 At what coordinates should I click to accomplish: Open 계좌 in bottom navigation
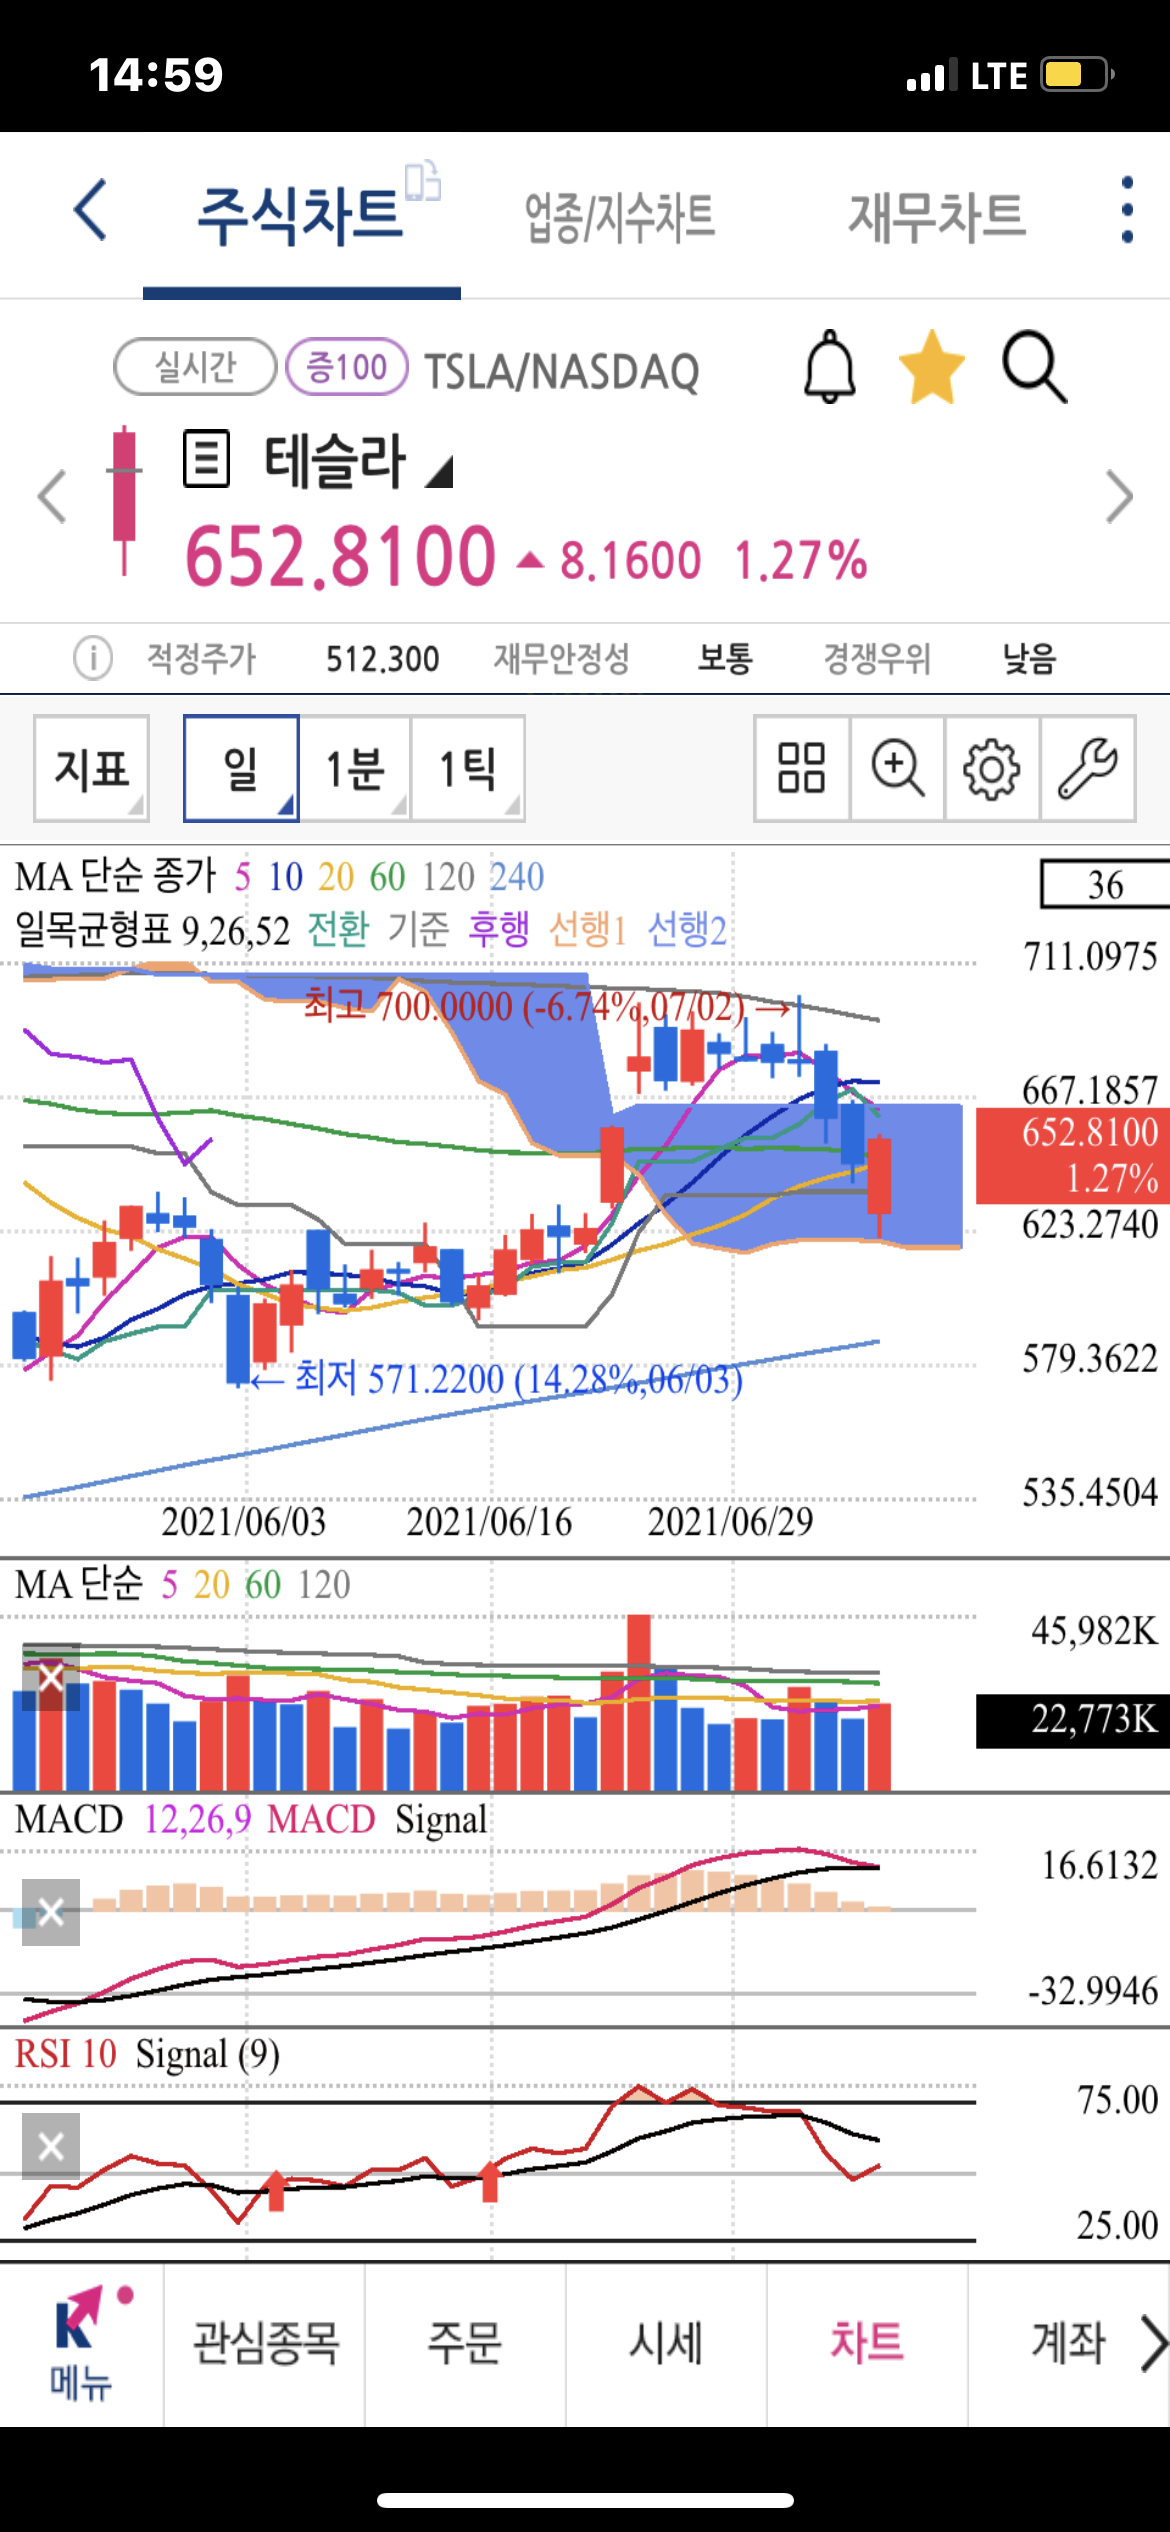1068,2343
